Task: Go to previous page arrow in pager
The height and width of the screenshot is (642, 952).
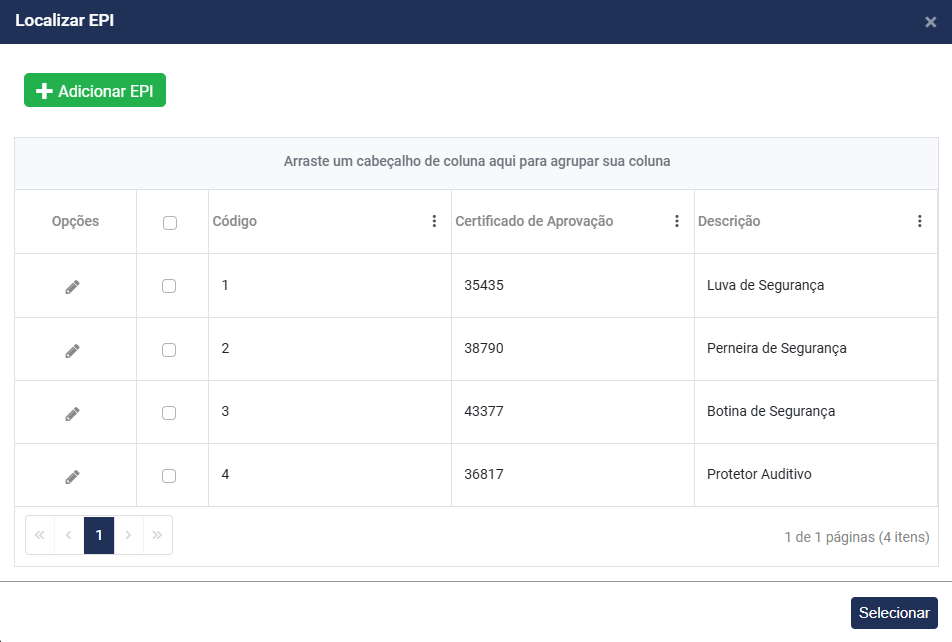Action: [69, 535]
